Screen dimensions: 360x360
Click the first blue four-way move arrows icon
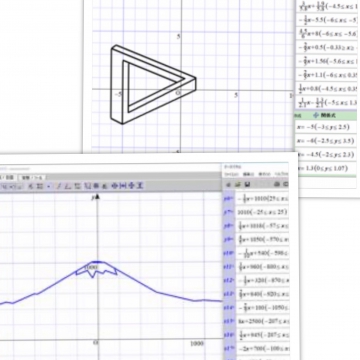(114, 186)
